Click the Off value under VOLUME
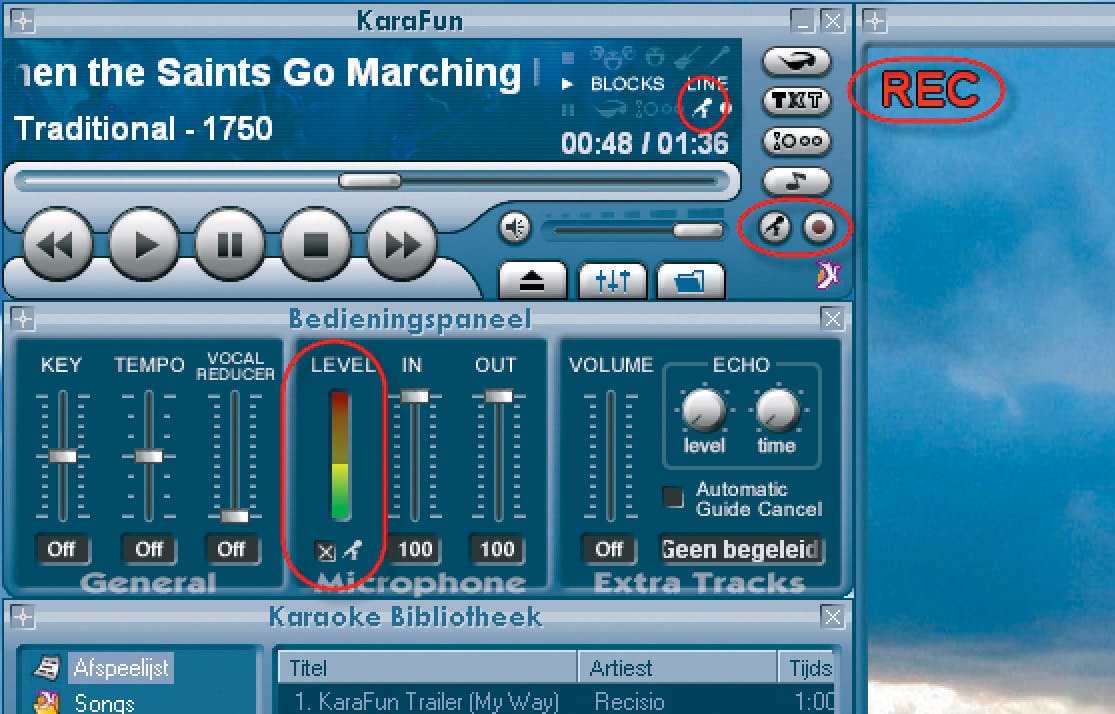This screenshot has width=1115, height=714. (x=609, y=549)
